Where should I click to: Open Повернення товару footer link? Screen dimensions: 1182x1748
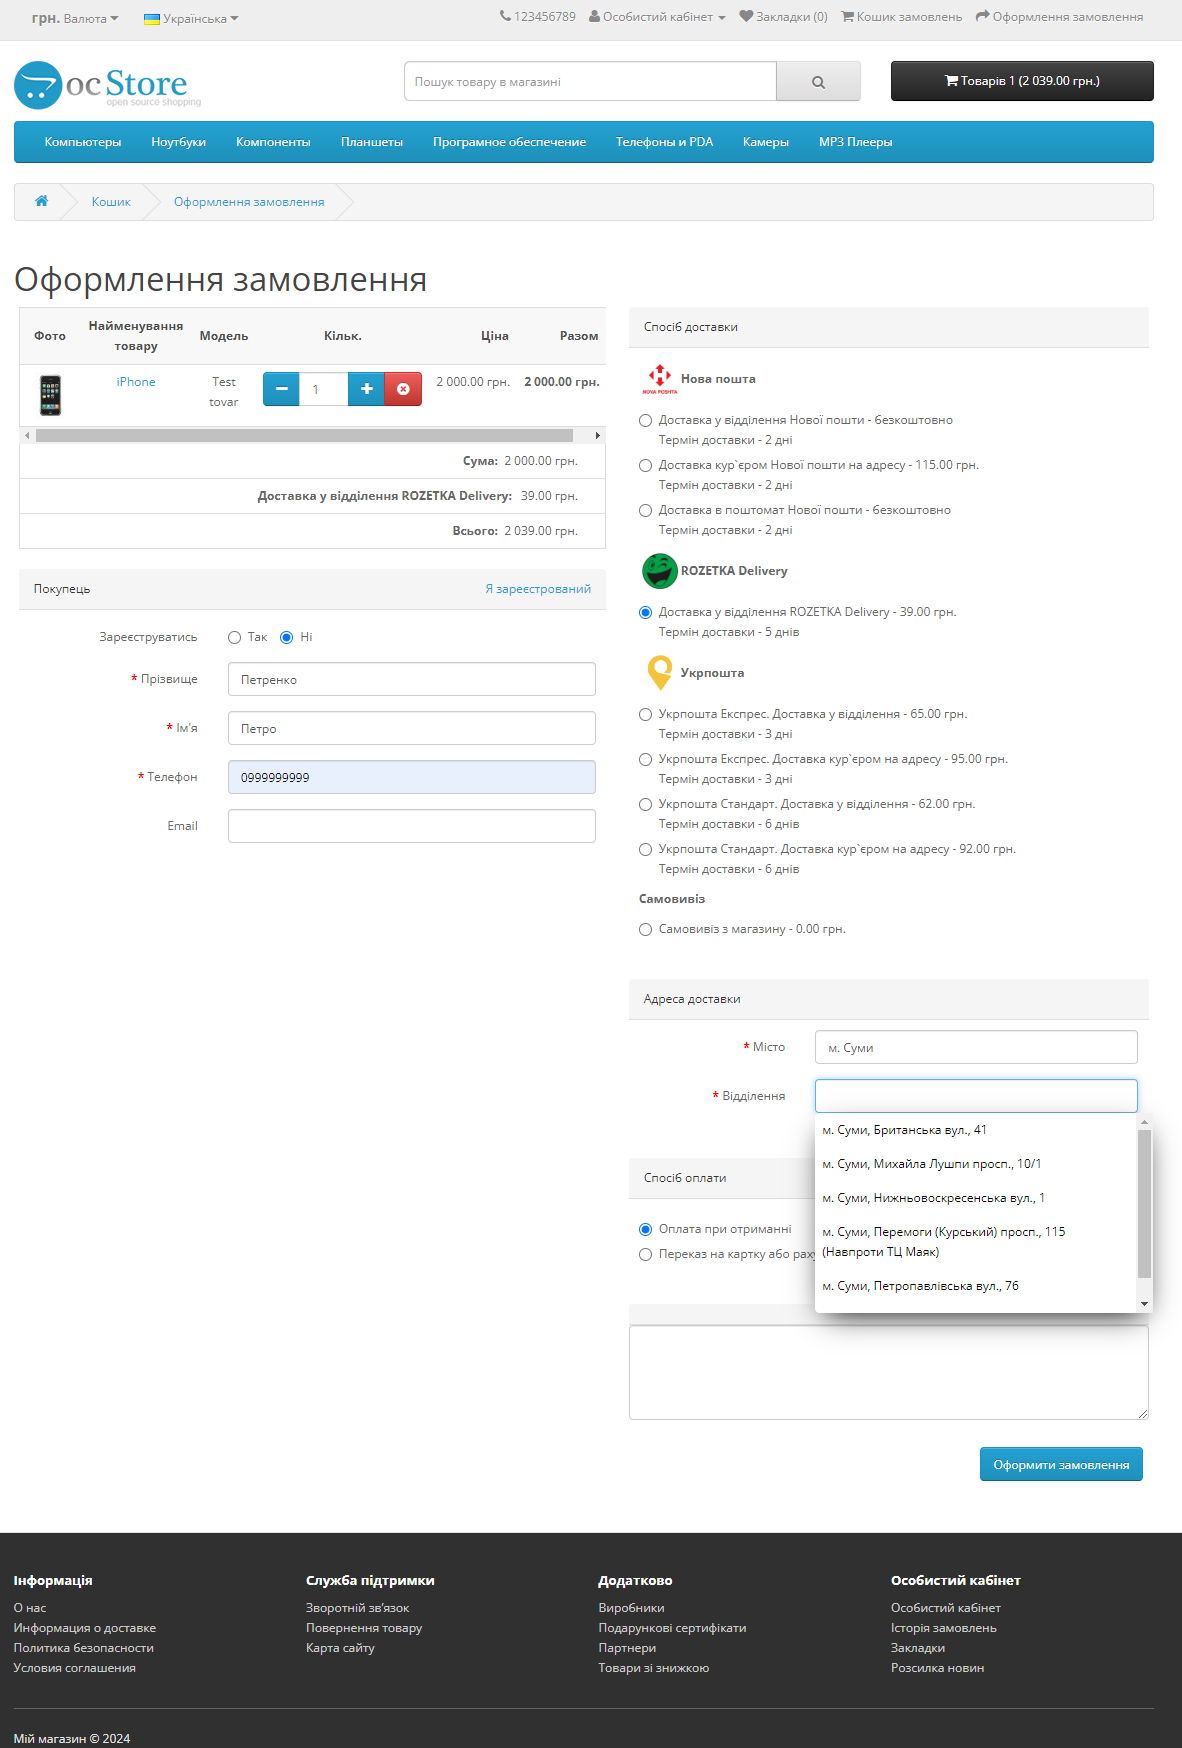tap(364, 1628)
